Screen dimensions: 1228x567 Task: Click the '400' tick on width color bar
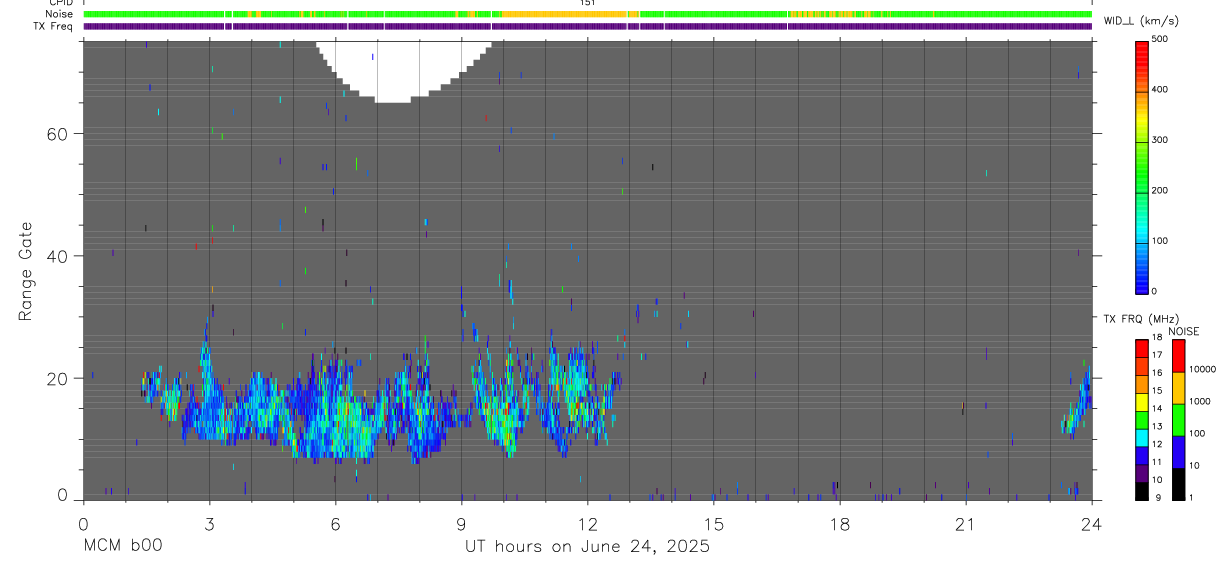[1161, 90]
